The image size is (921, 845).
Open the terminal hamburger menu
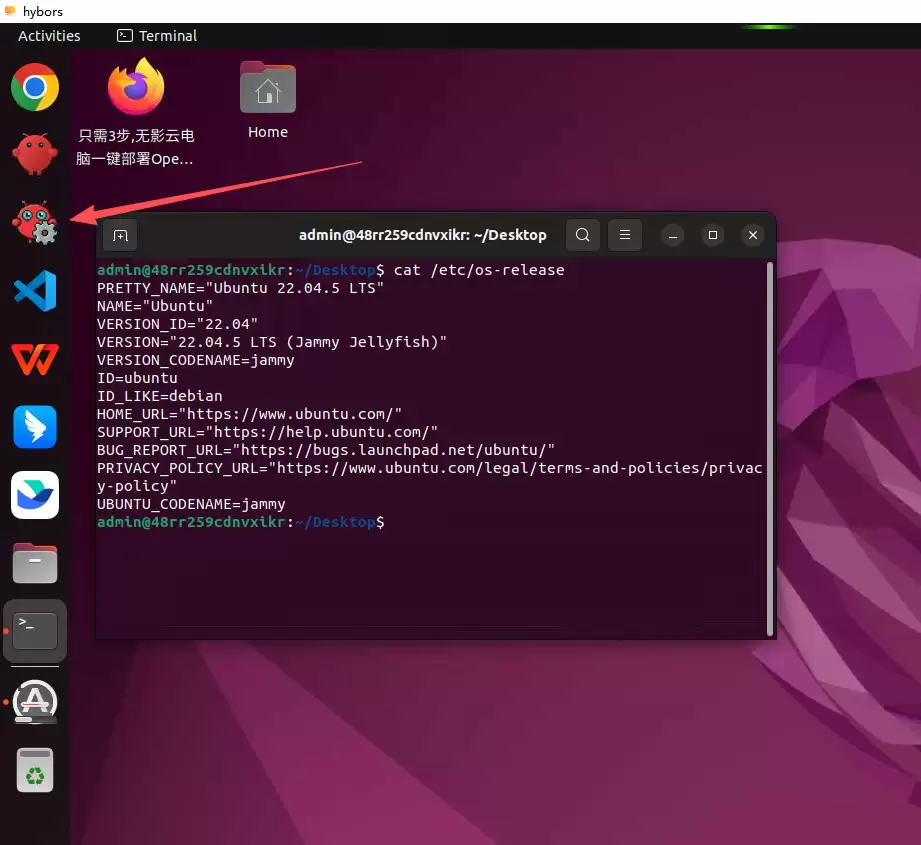(625, 236)
